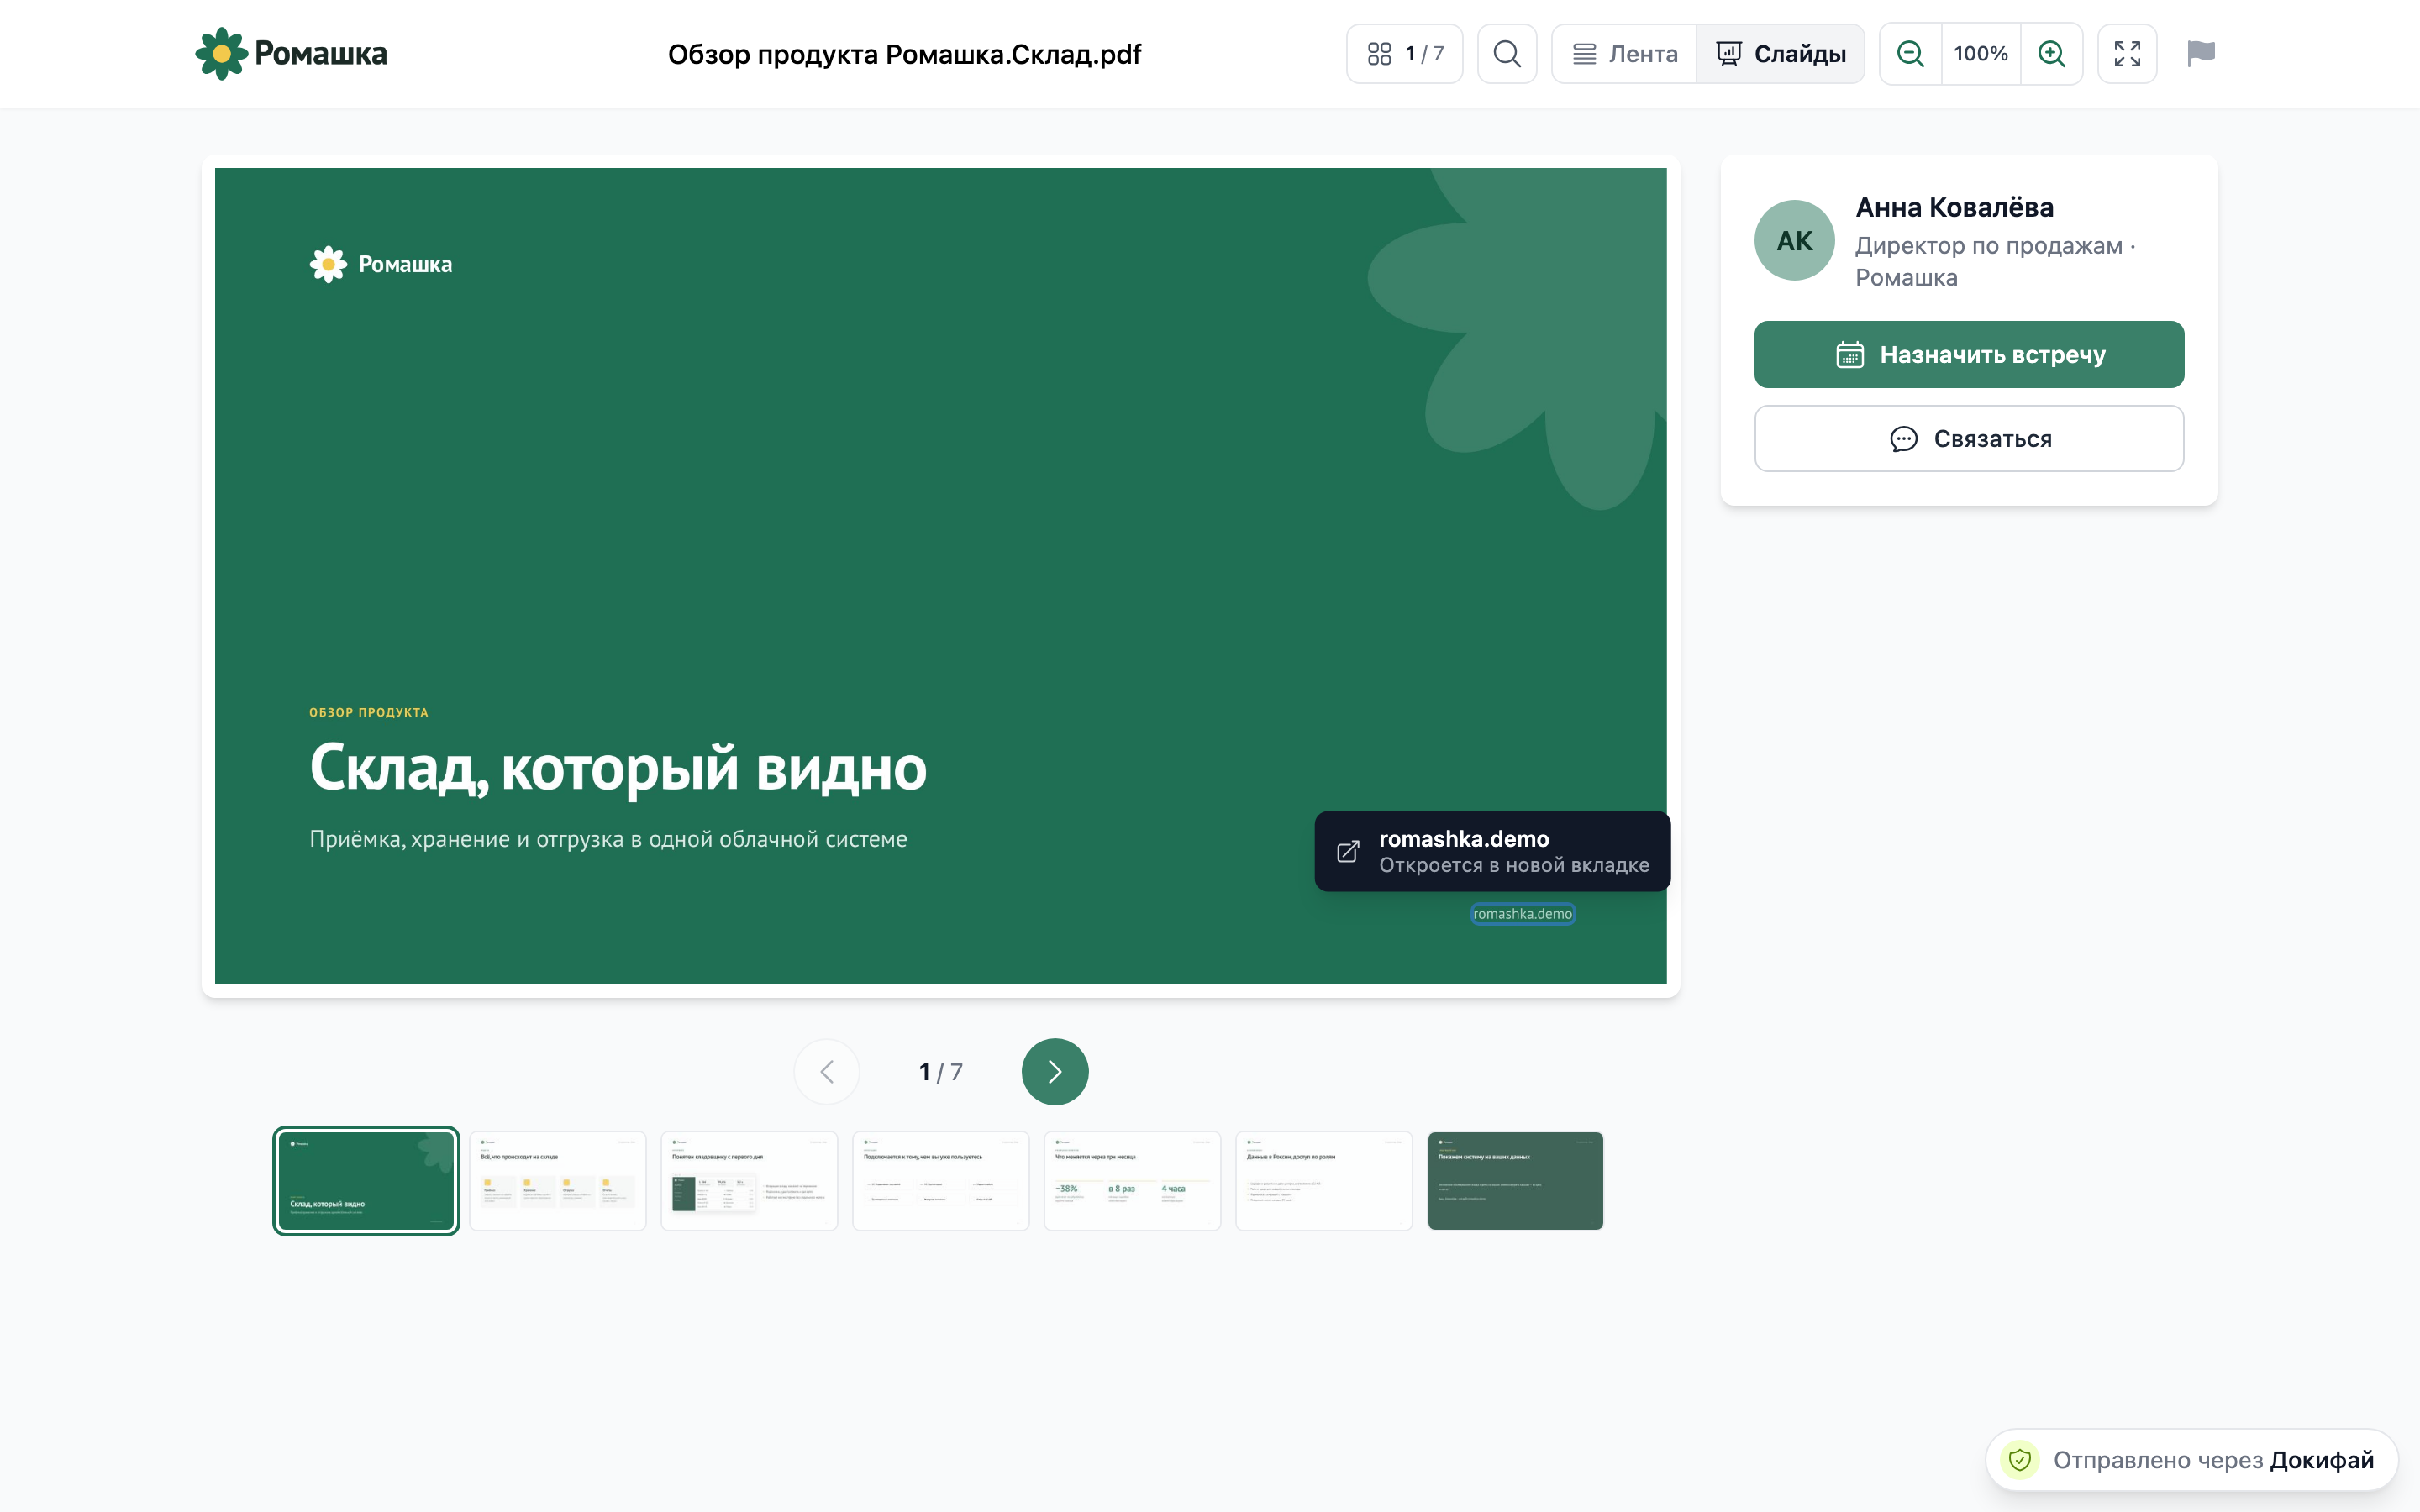Click the flag report icon
Screen dimensions: 2420x1512
click(x=2201, y=54)
